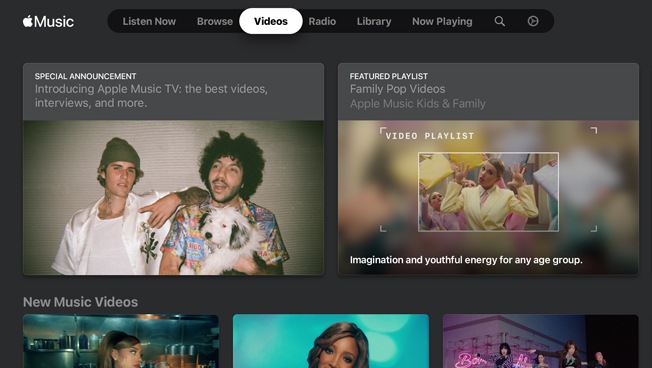Open the teal-background new music video thumbnail
Viewport: 652px width, 368px height.
click(331, 341)
